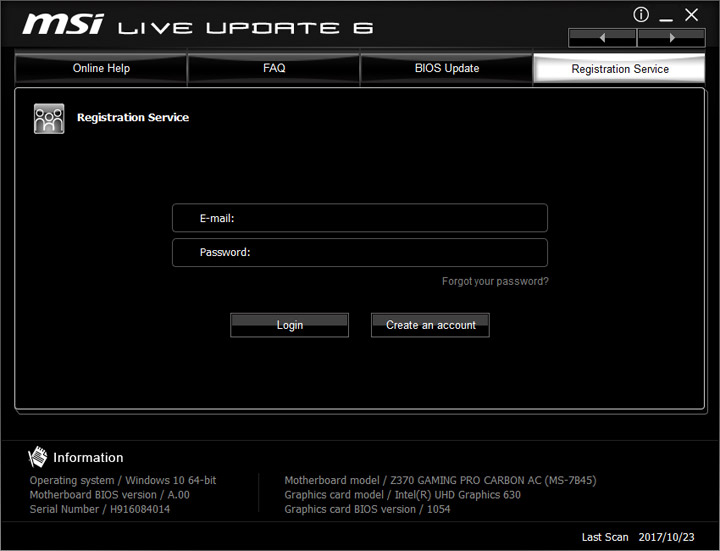Click Motherboard BIOS version A.00 text
720x551 pixels.
[109, 495]
